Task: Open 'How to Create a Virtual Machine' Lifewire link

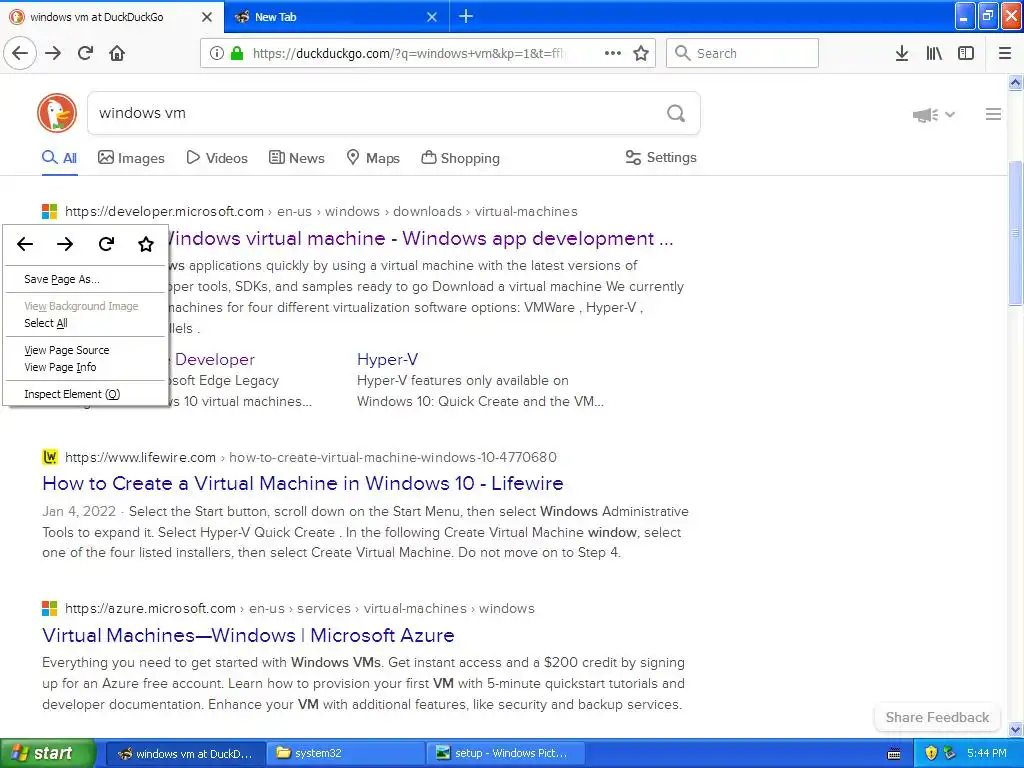Action: point(302,483)
